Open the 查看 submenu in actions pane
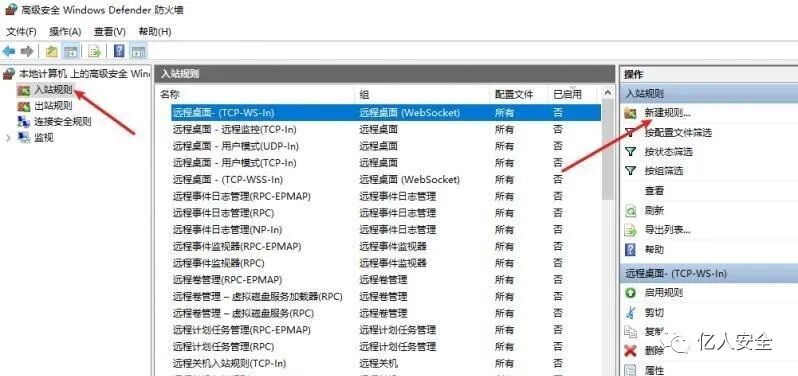Viewport: 798px width, 376px height. 654,191
